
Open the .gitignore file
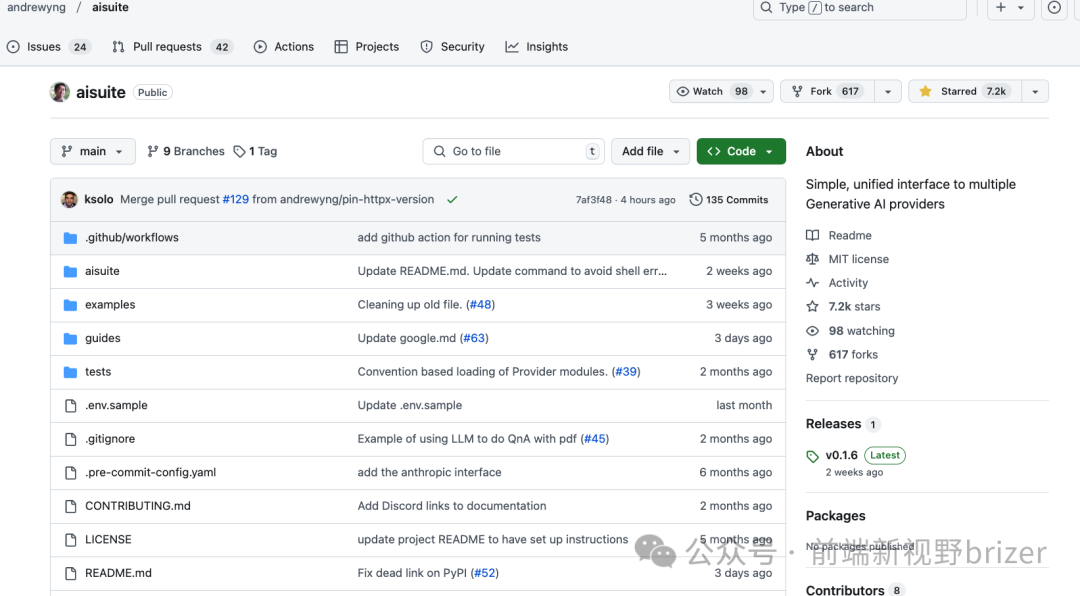pyautogui.click(x=110, y=439)
